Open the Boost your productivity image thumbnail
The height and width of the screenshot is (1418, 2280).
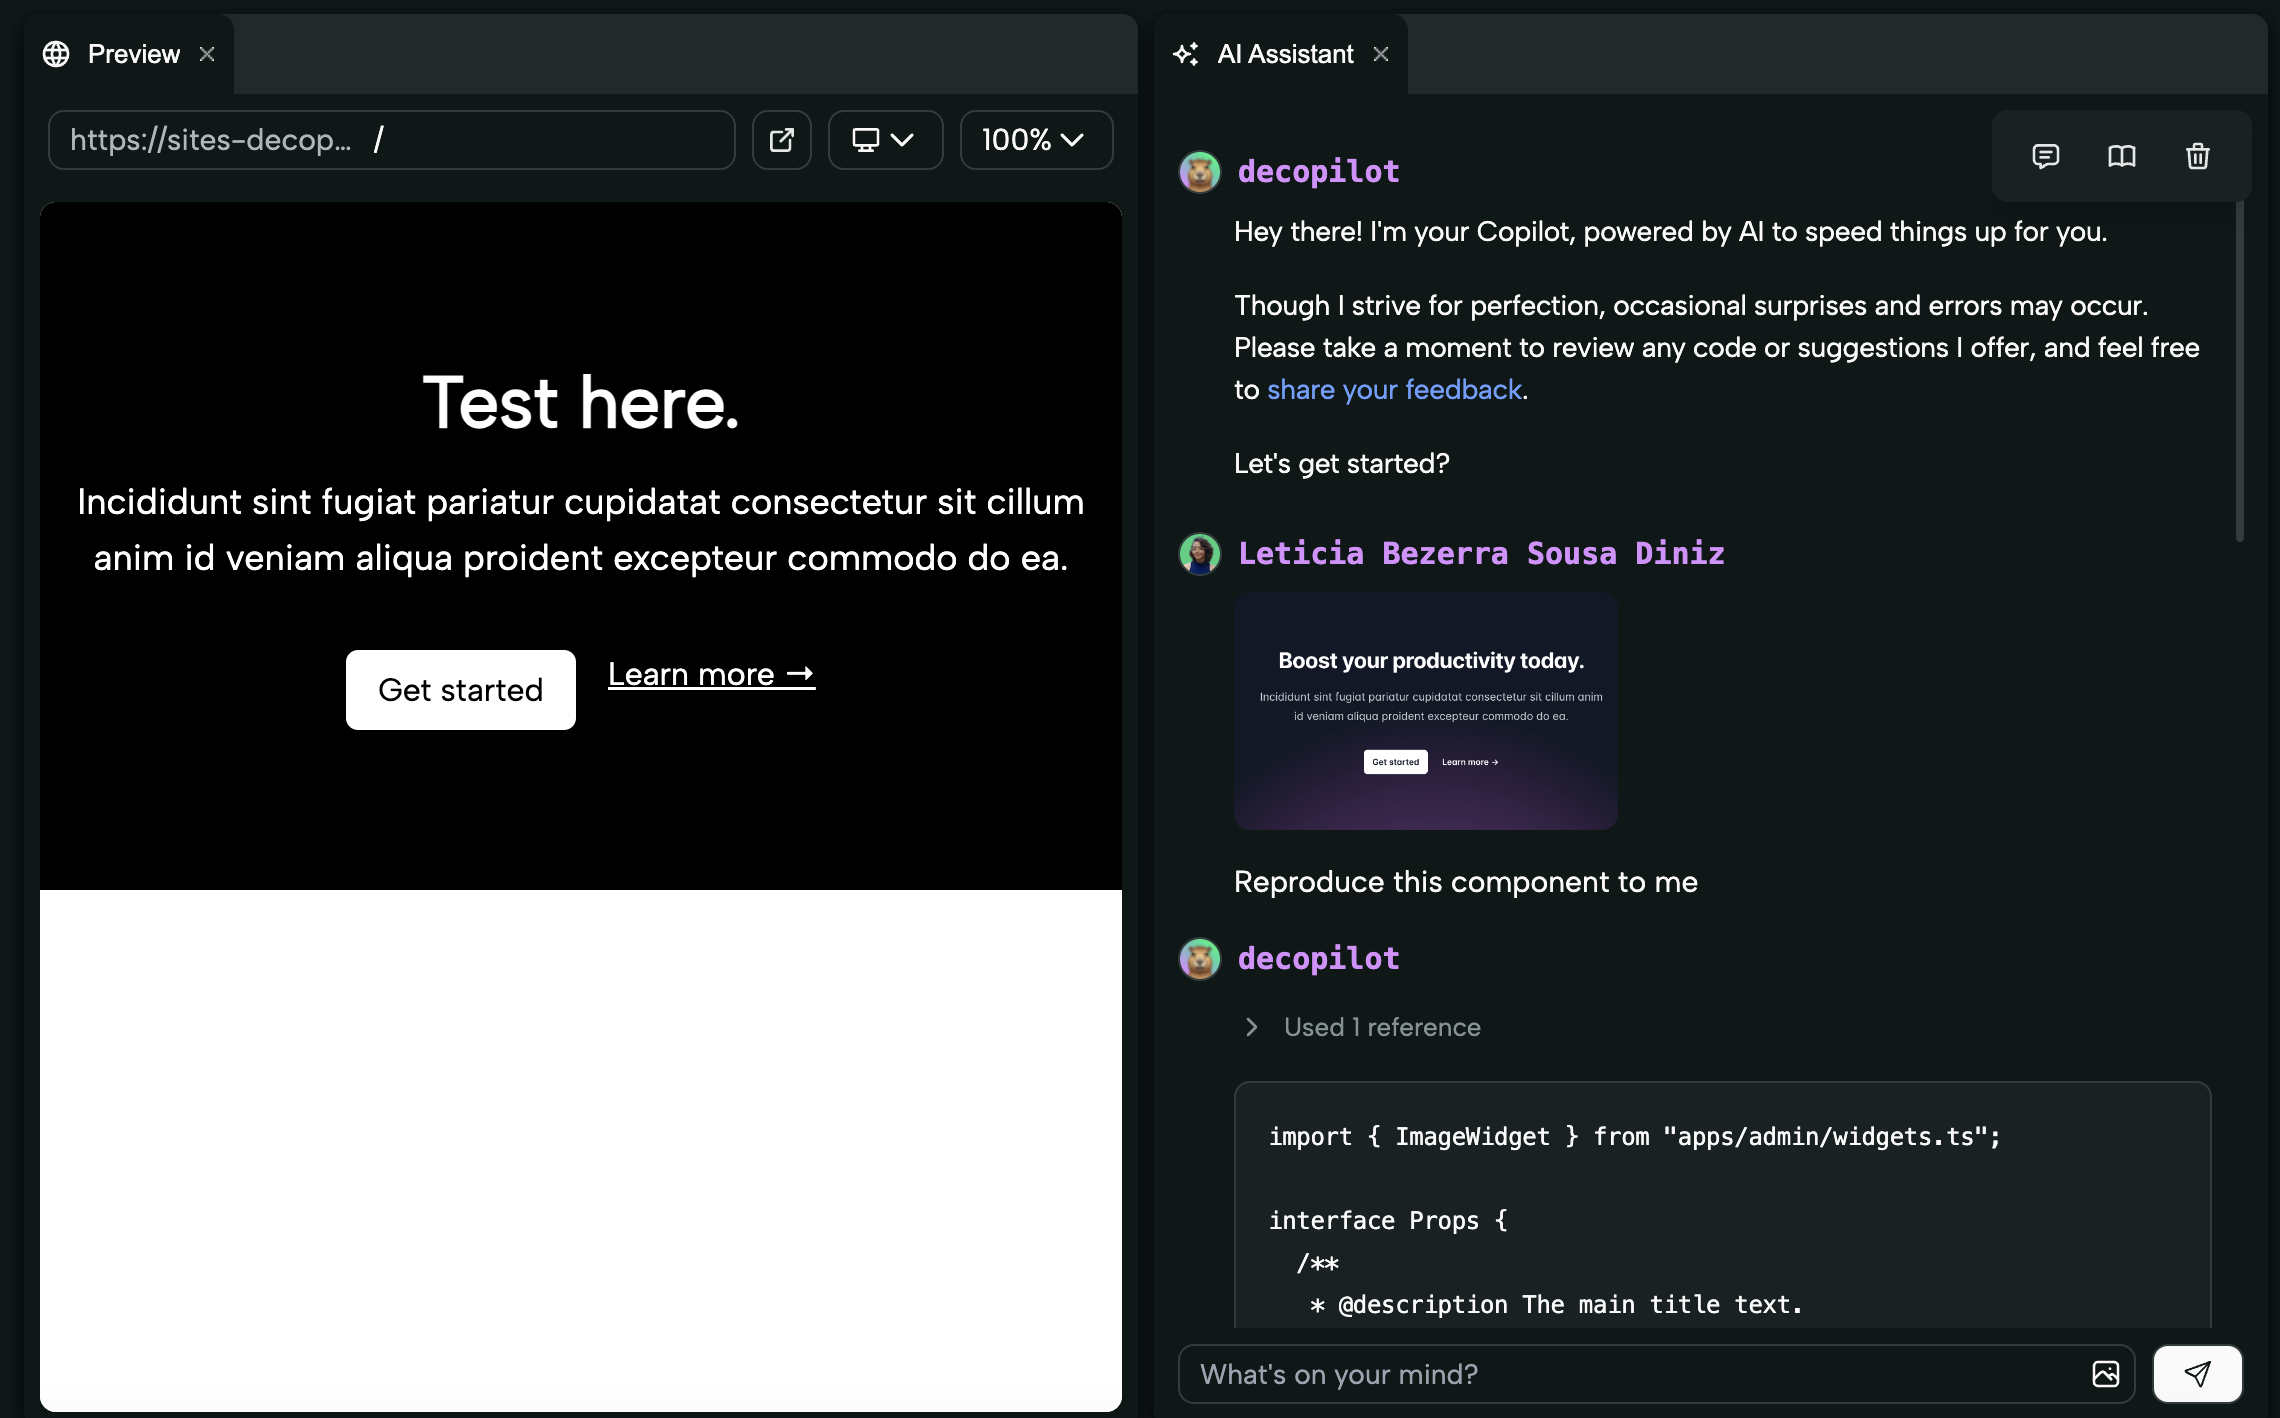(x=1425, y=710)
